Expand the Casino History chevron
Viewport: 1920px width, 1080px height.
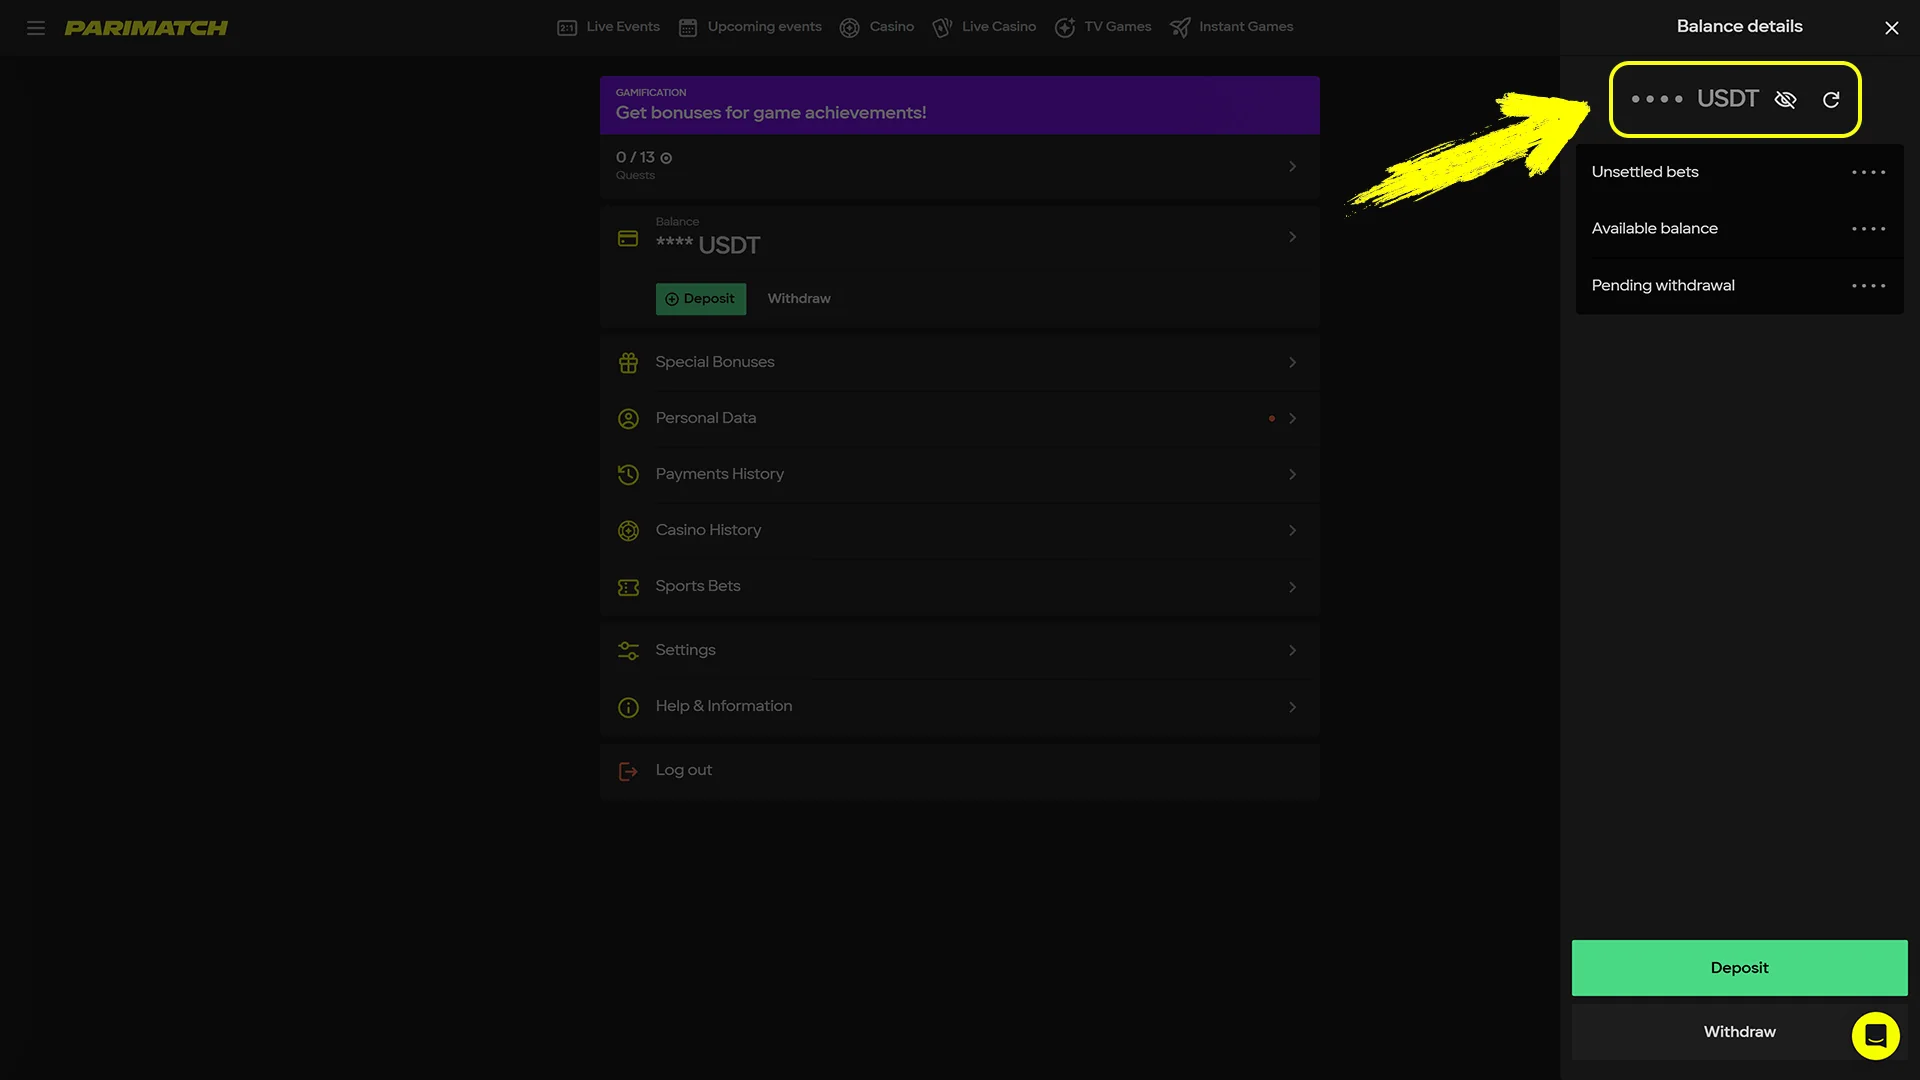(x=1292, y=530)
